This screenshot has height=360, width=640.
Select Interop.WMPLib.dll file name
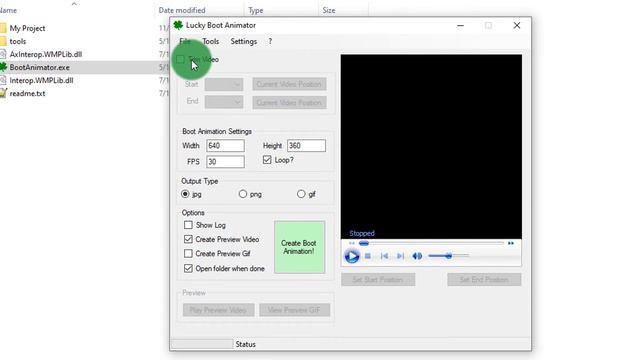coord(41,80)
